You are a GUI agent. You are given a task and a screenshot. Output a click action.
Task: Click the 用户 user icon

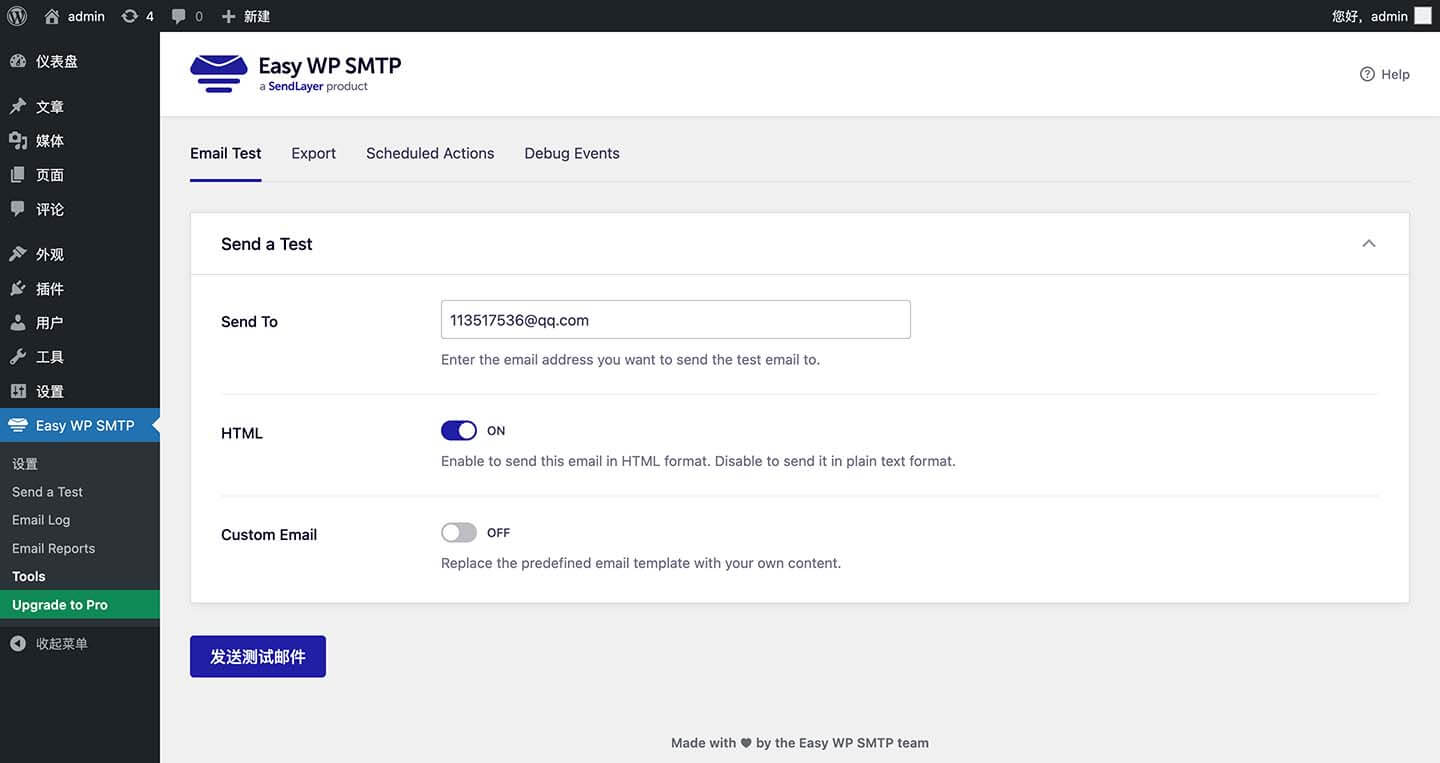pos(17,323)
